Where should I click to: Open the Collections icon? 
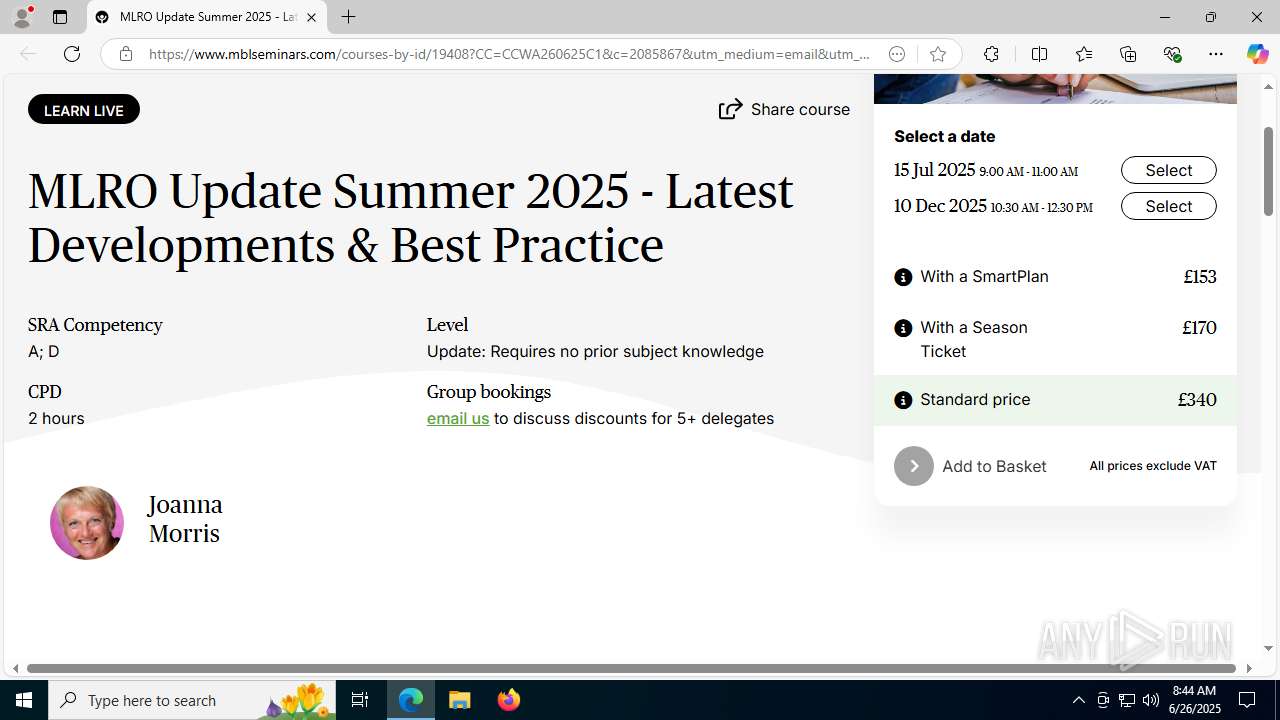(1128, 54)
